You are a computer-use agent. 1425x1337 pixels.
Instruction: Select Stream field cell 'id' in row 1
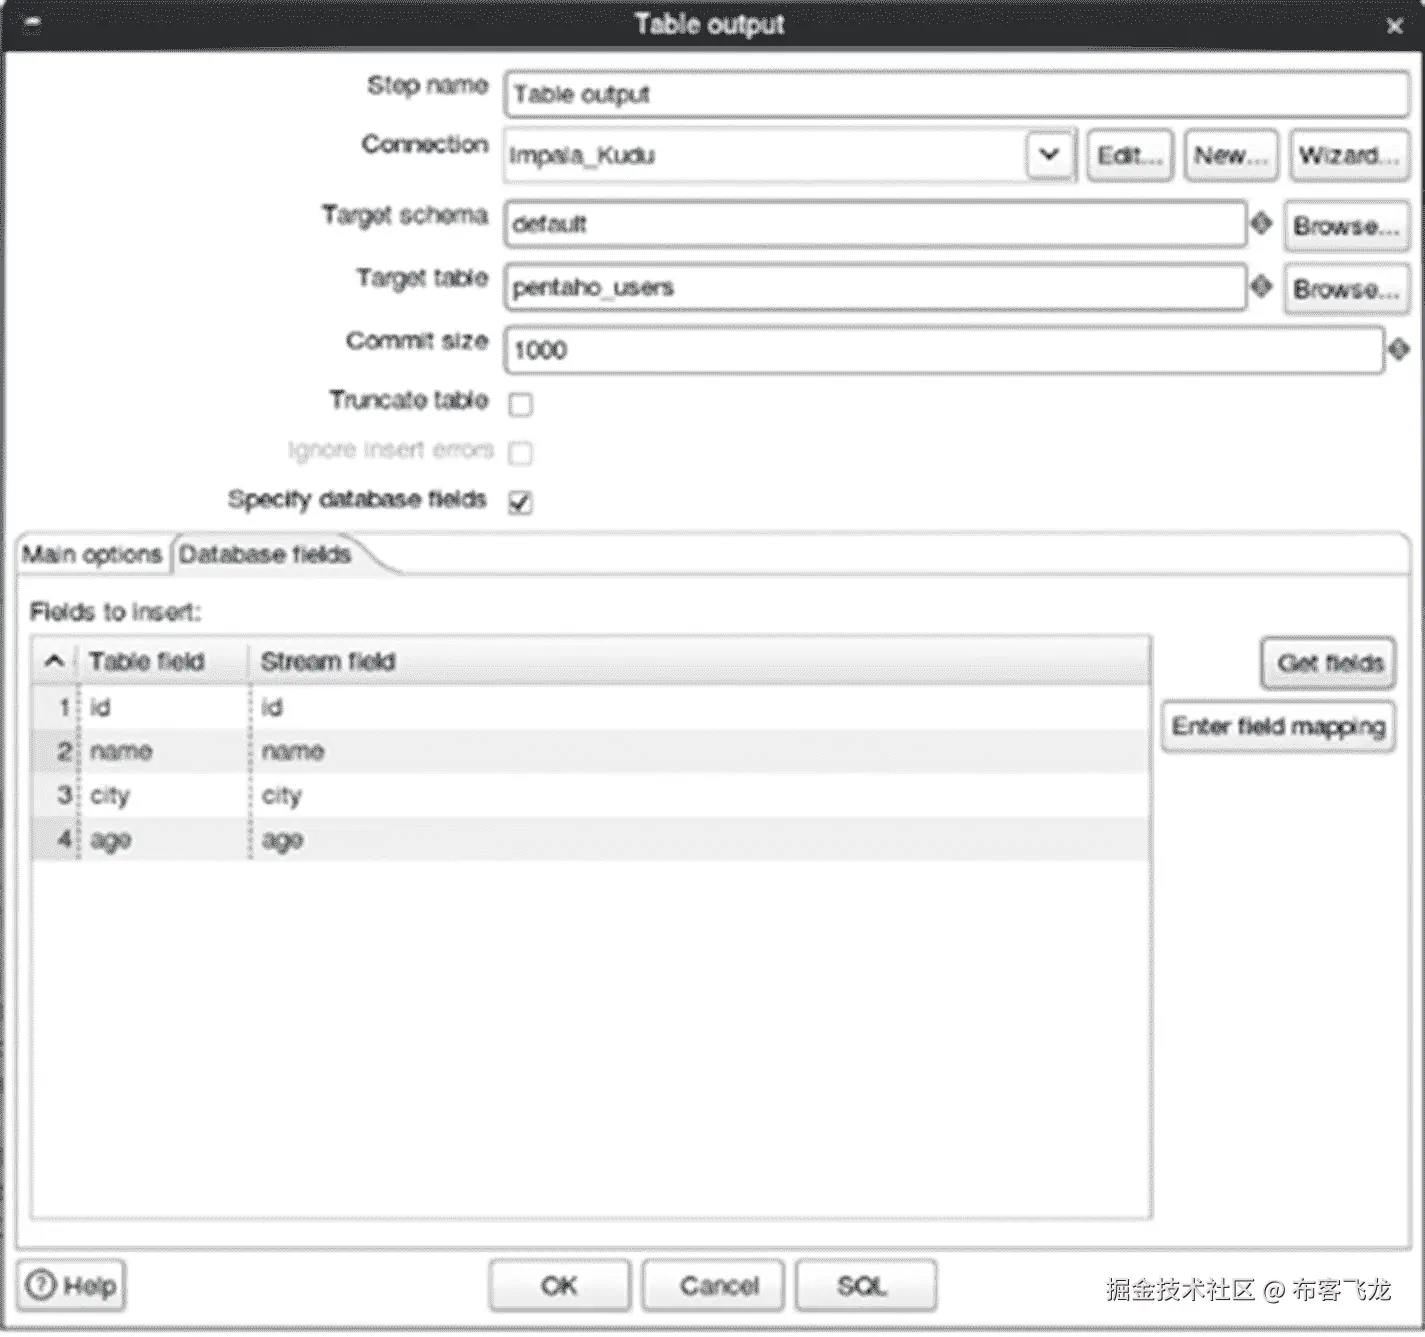(x=700, y=707)
